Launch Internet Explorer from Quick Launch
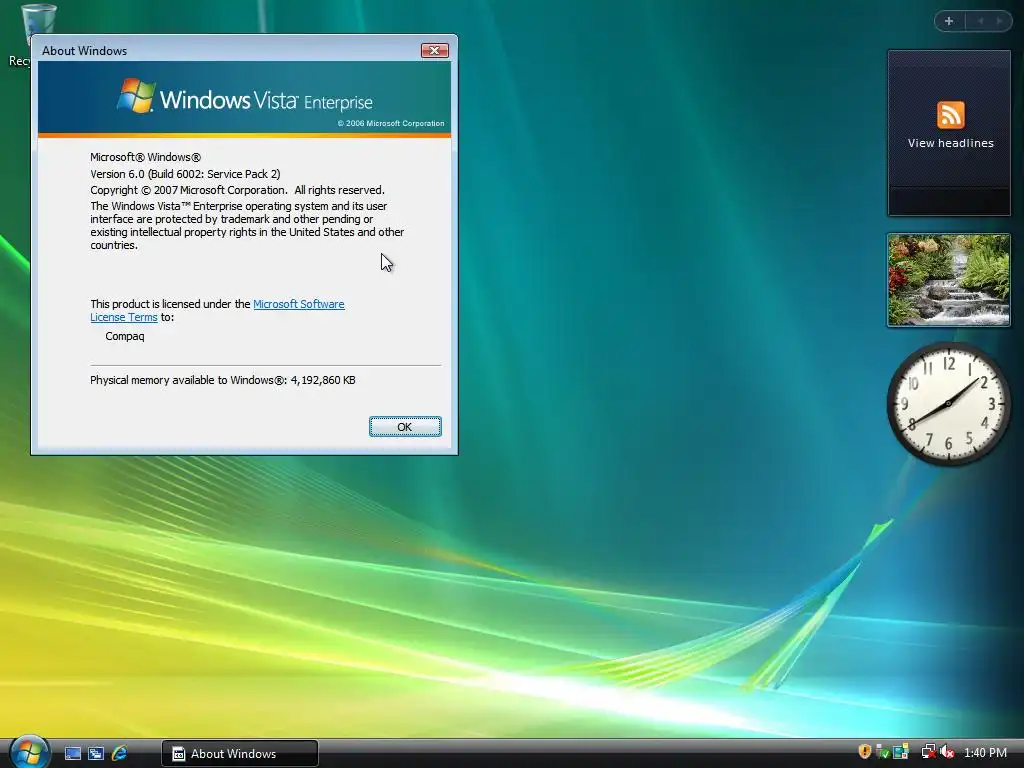This screenshot has height=768, width=1024. (x=120, y=753)
